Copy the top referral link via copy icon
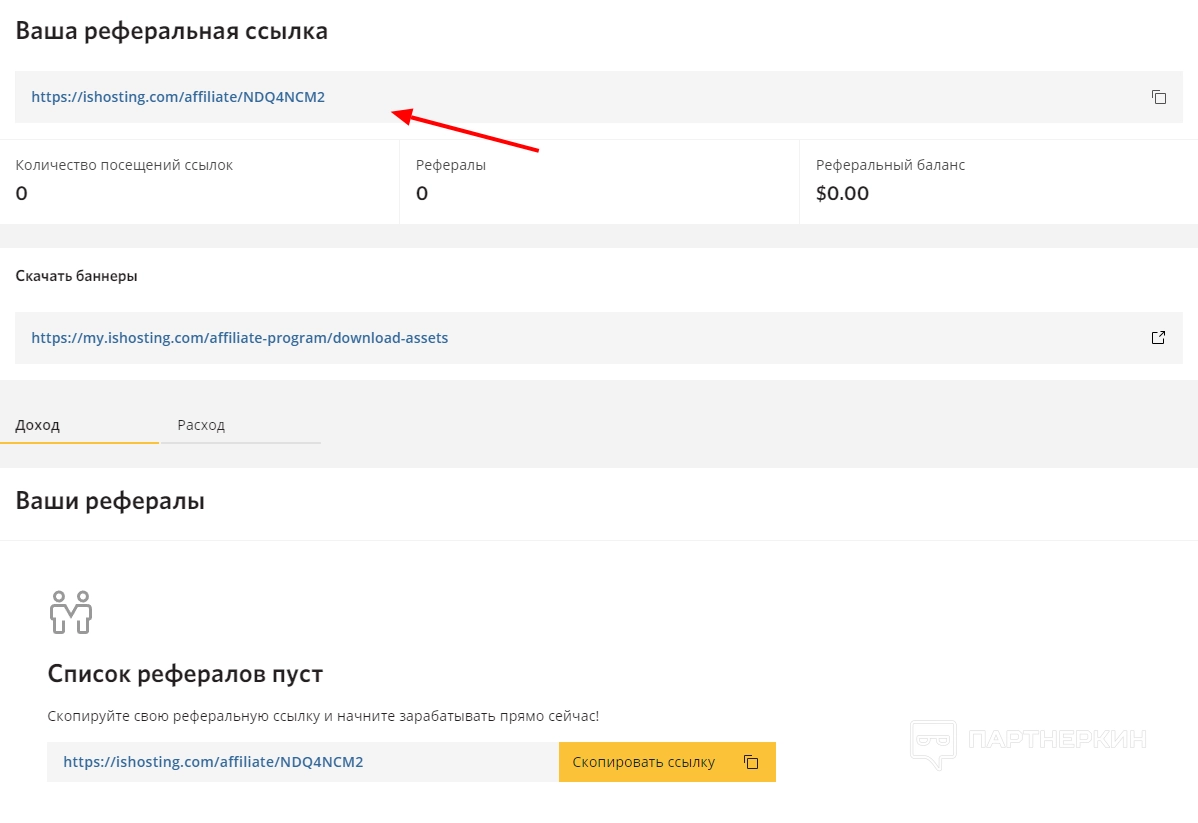The height and width of the screenshot is (823, 1198). tap(1158, 97)
